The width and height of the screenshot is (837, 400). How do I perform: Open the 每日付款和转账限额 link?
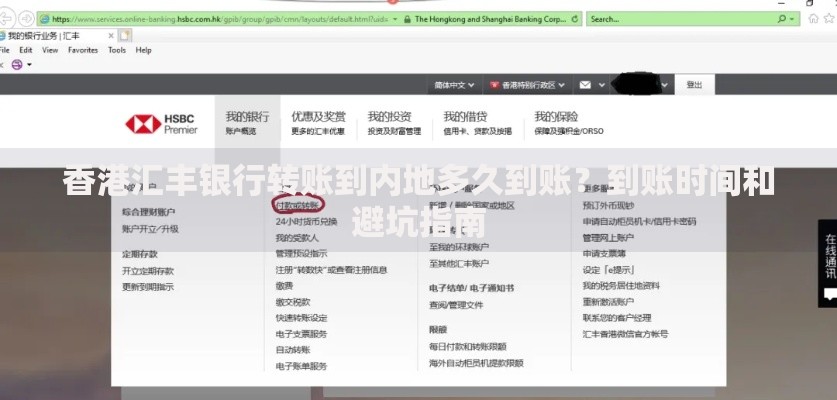coord(468,347)
